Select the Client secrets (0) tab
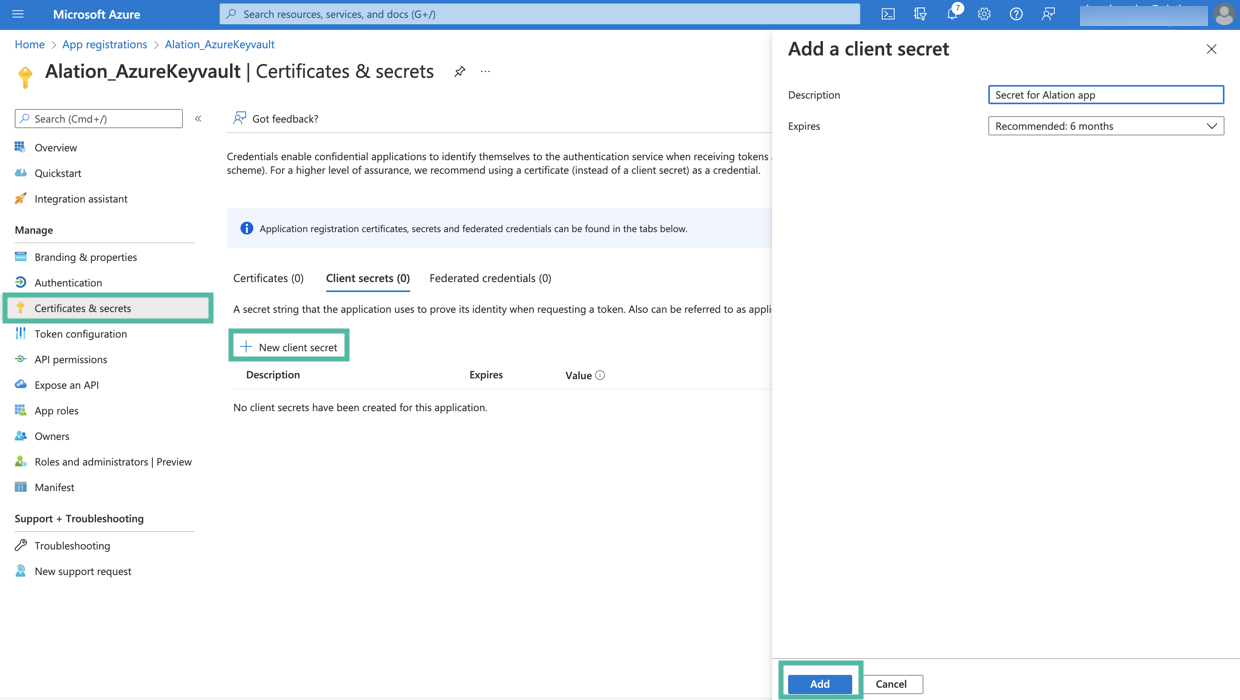Image resolution: width=1240 pixels, height=700 pixels. click(368, 278)
